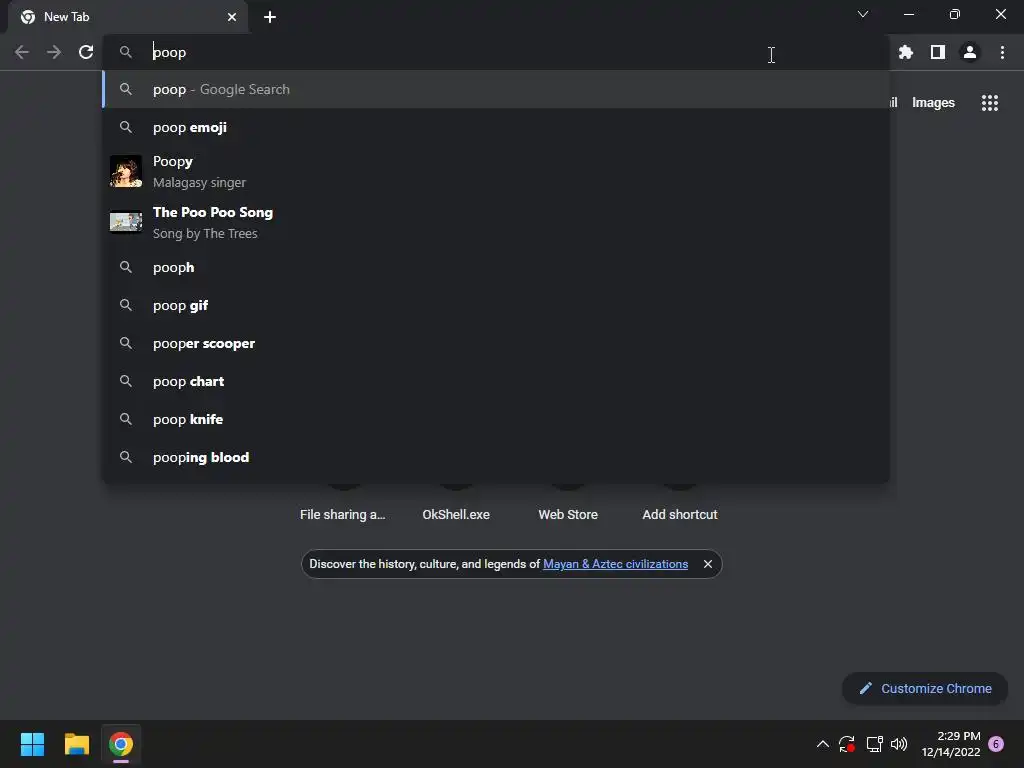Click the browser back arrow
This screenshot has height=768, width=1024.
(22, 52)
